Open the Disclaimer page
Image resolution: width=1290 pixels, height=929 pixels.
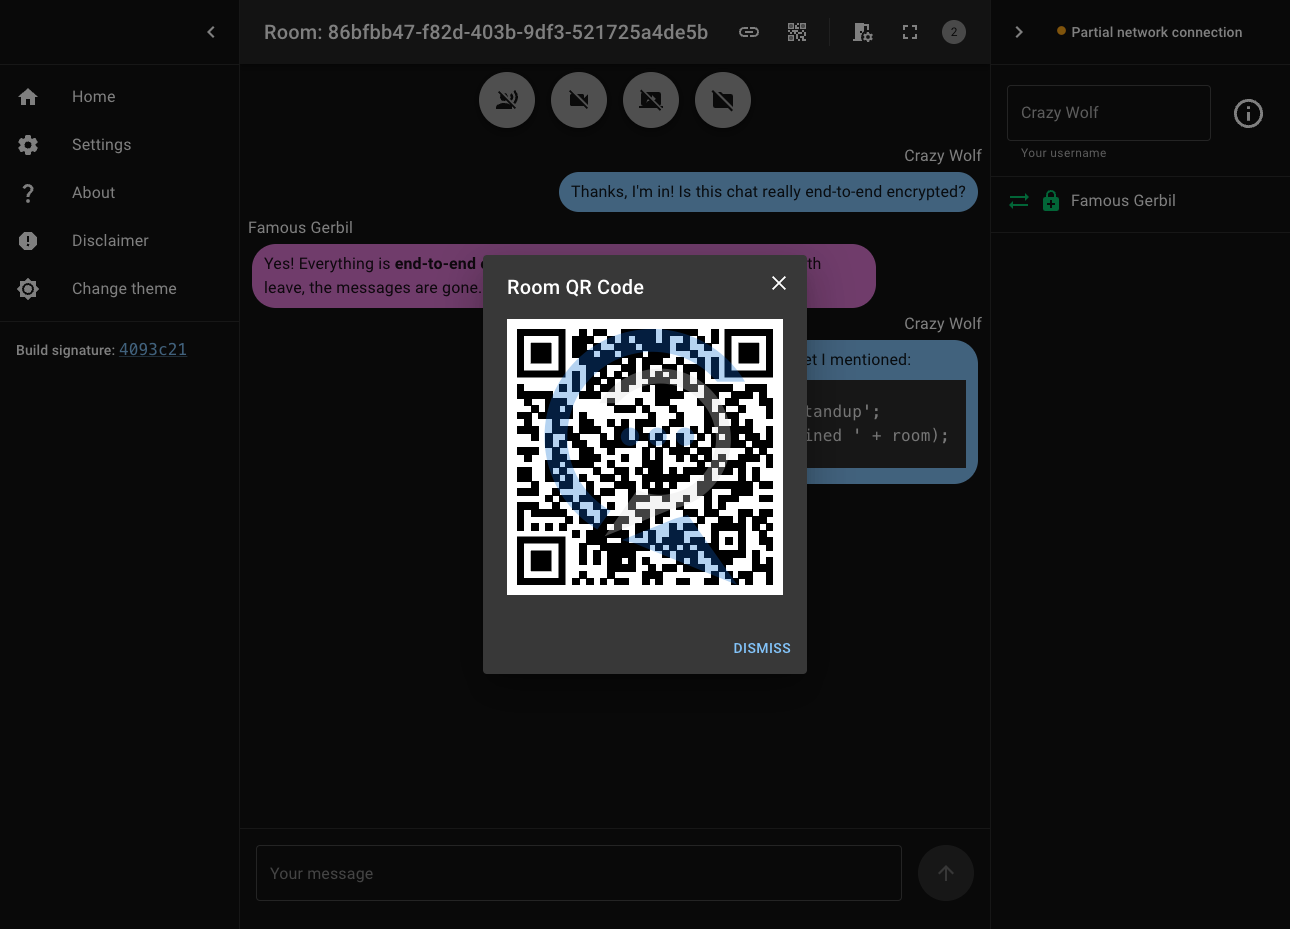(119, 241)
